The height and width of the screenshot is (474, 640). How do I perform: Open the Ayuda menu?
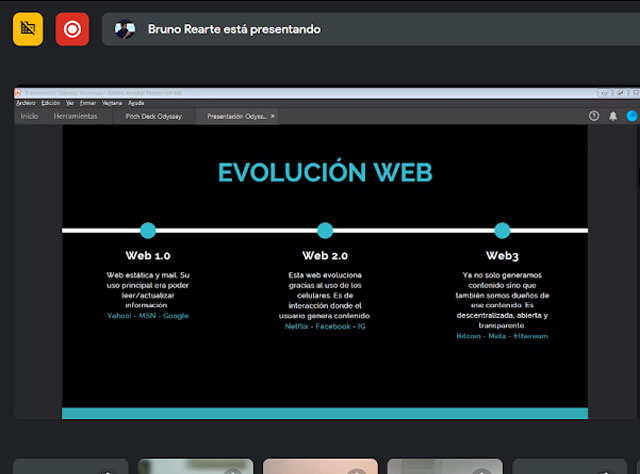coord(136,103)
